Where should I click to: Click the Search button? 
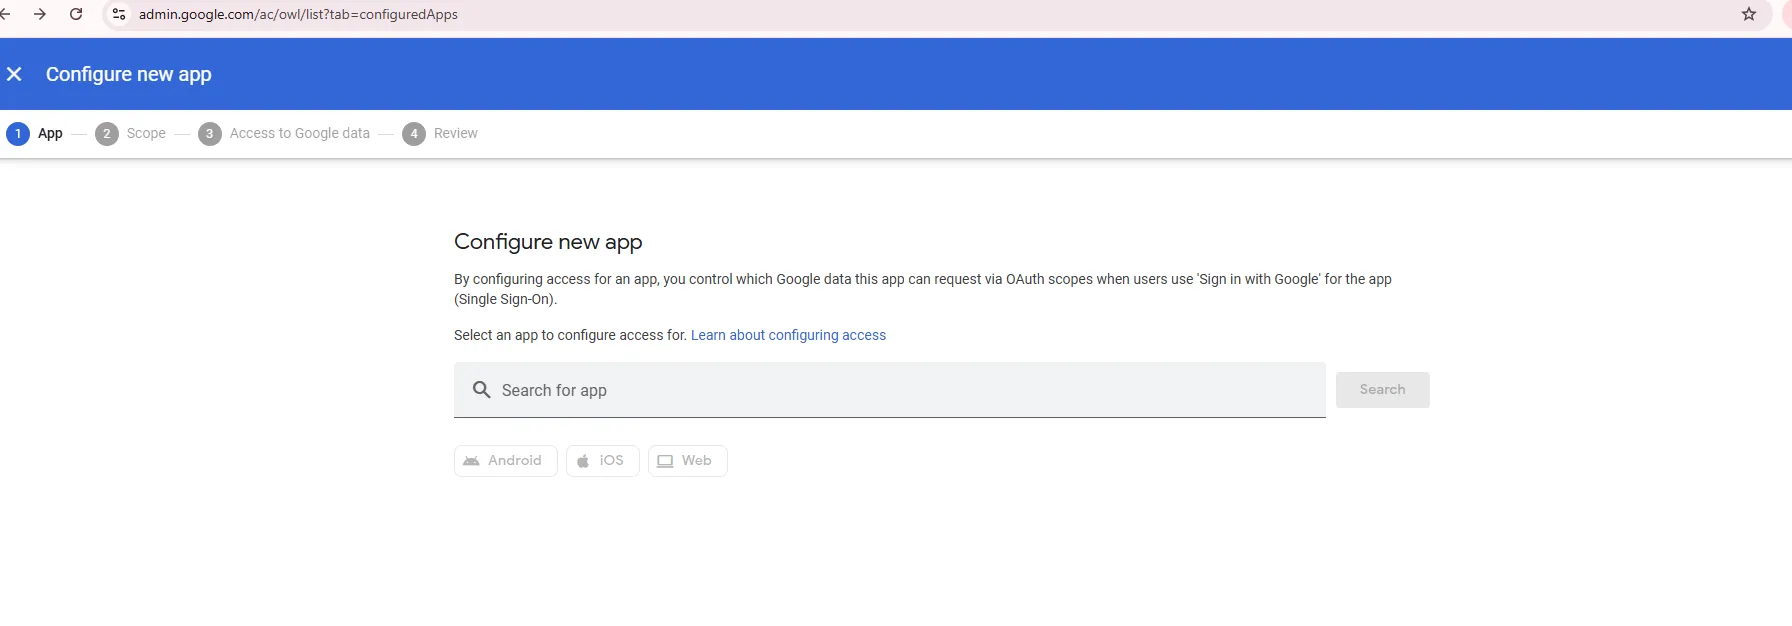(1382, 390)
